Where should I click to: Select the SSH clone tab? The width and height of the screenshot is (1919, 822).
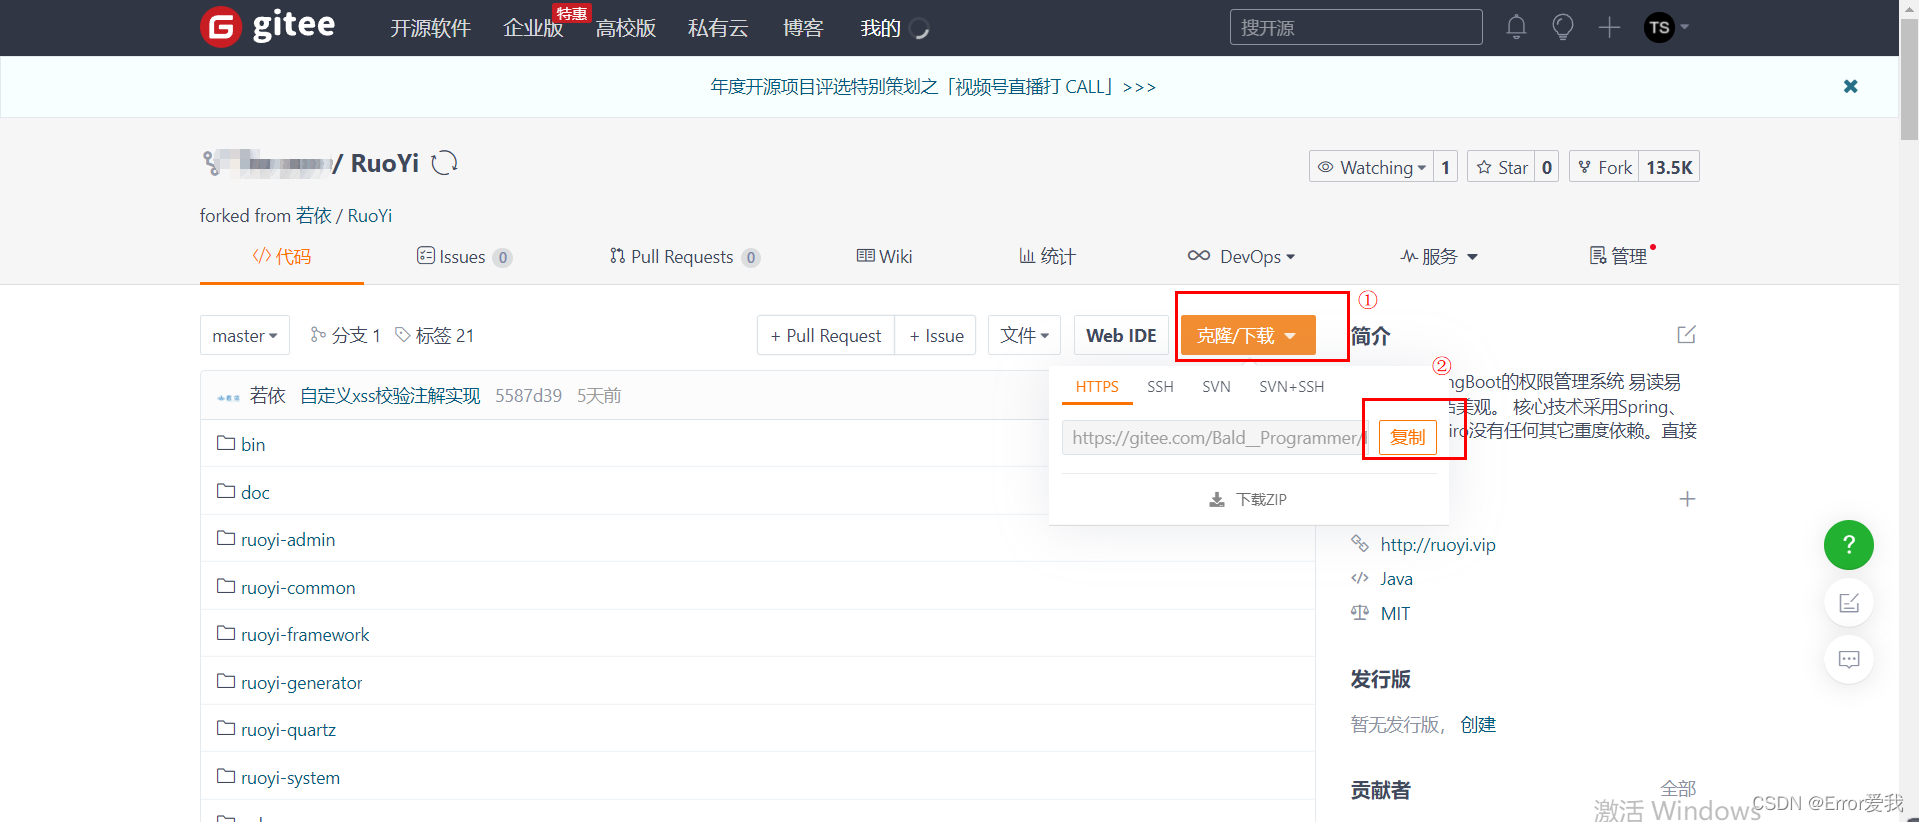coord(1160,386)
